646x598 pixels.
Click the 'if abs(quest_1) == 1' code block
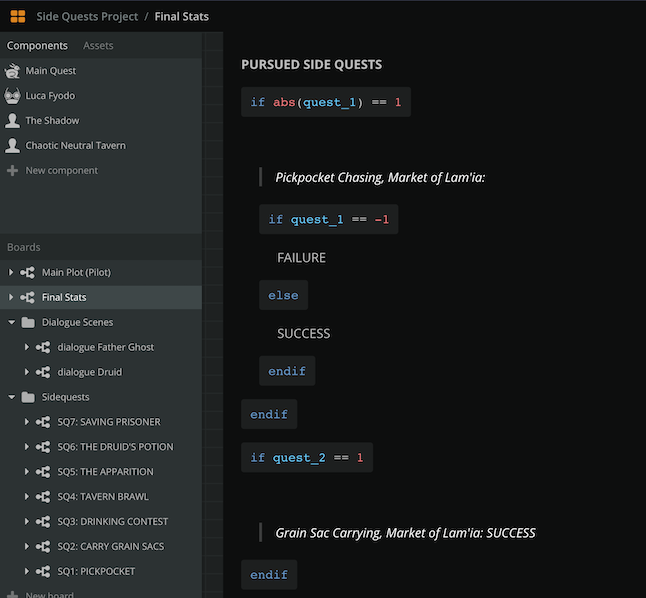(326, 102)
